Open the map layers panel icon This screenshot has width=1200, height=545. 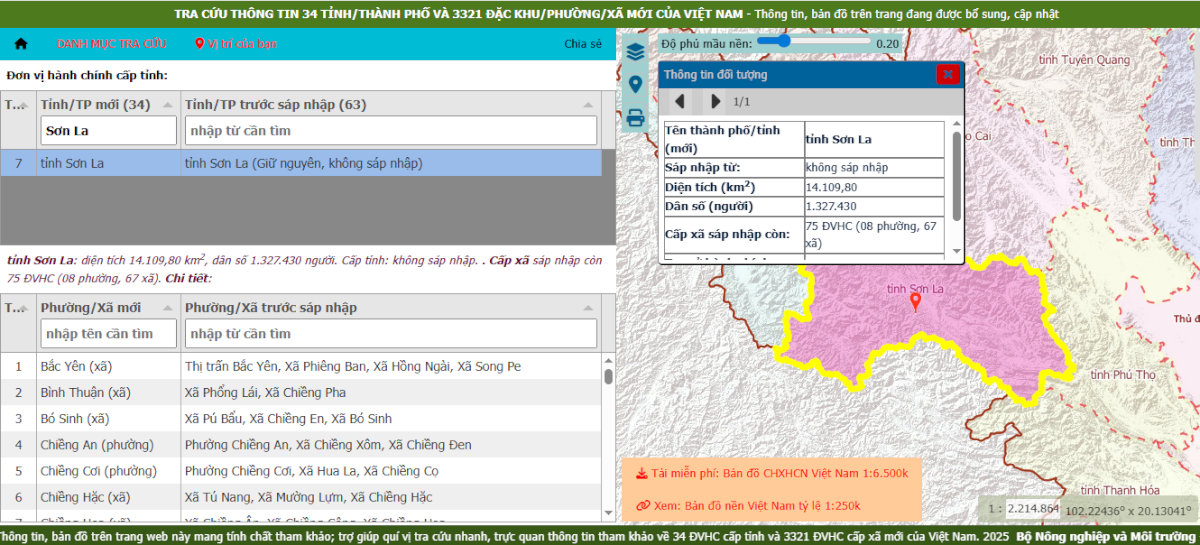click(x=635, y=53)
